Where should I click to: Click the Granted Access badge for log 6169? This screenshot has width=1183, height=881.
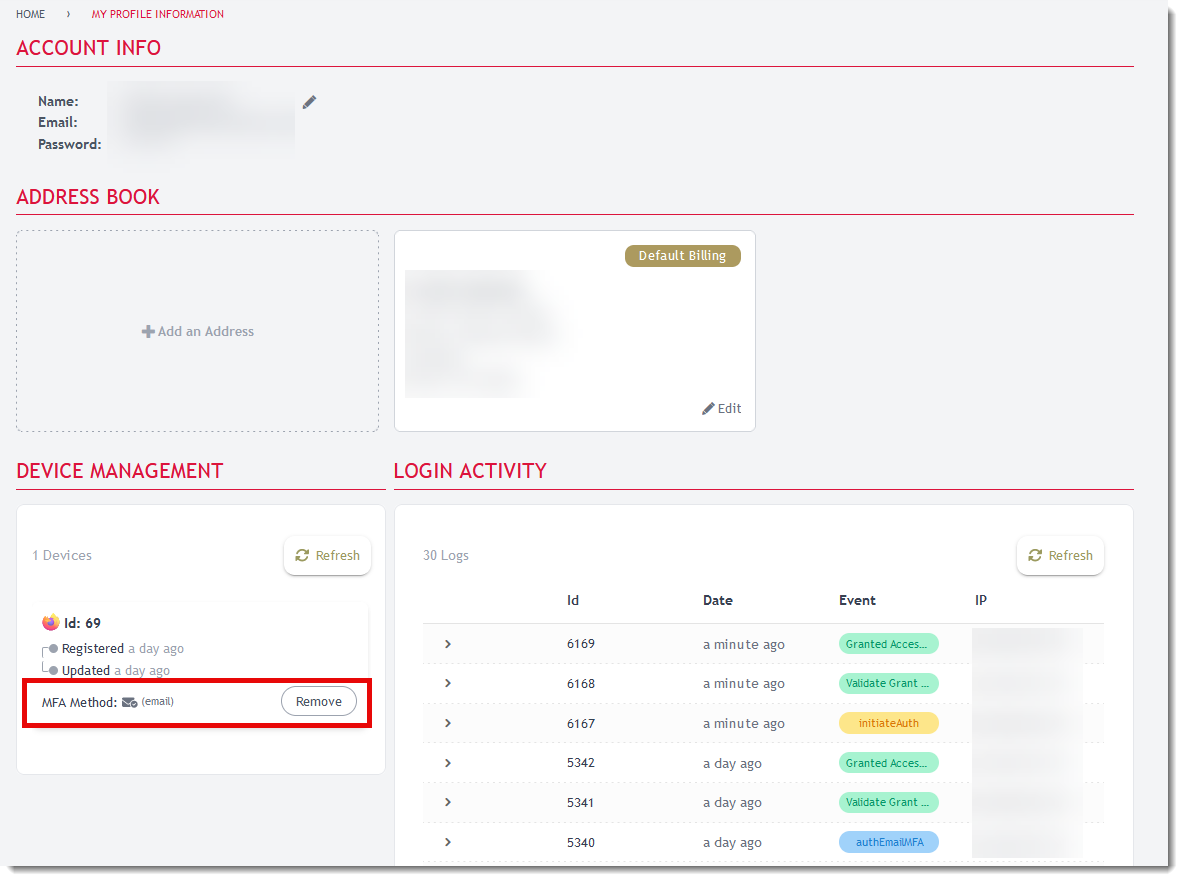[889, 644]
